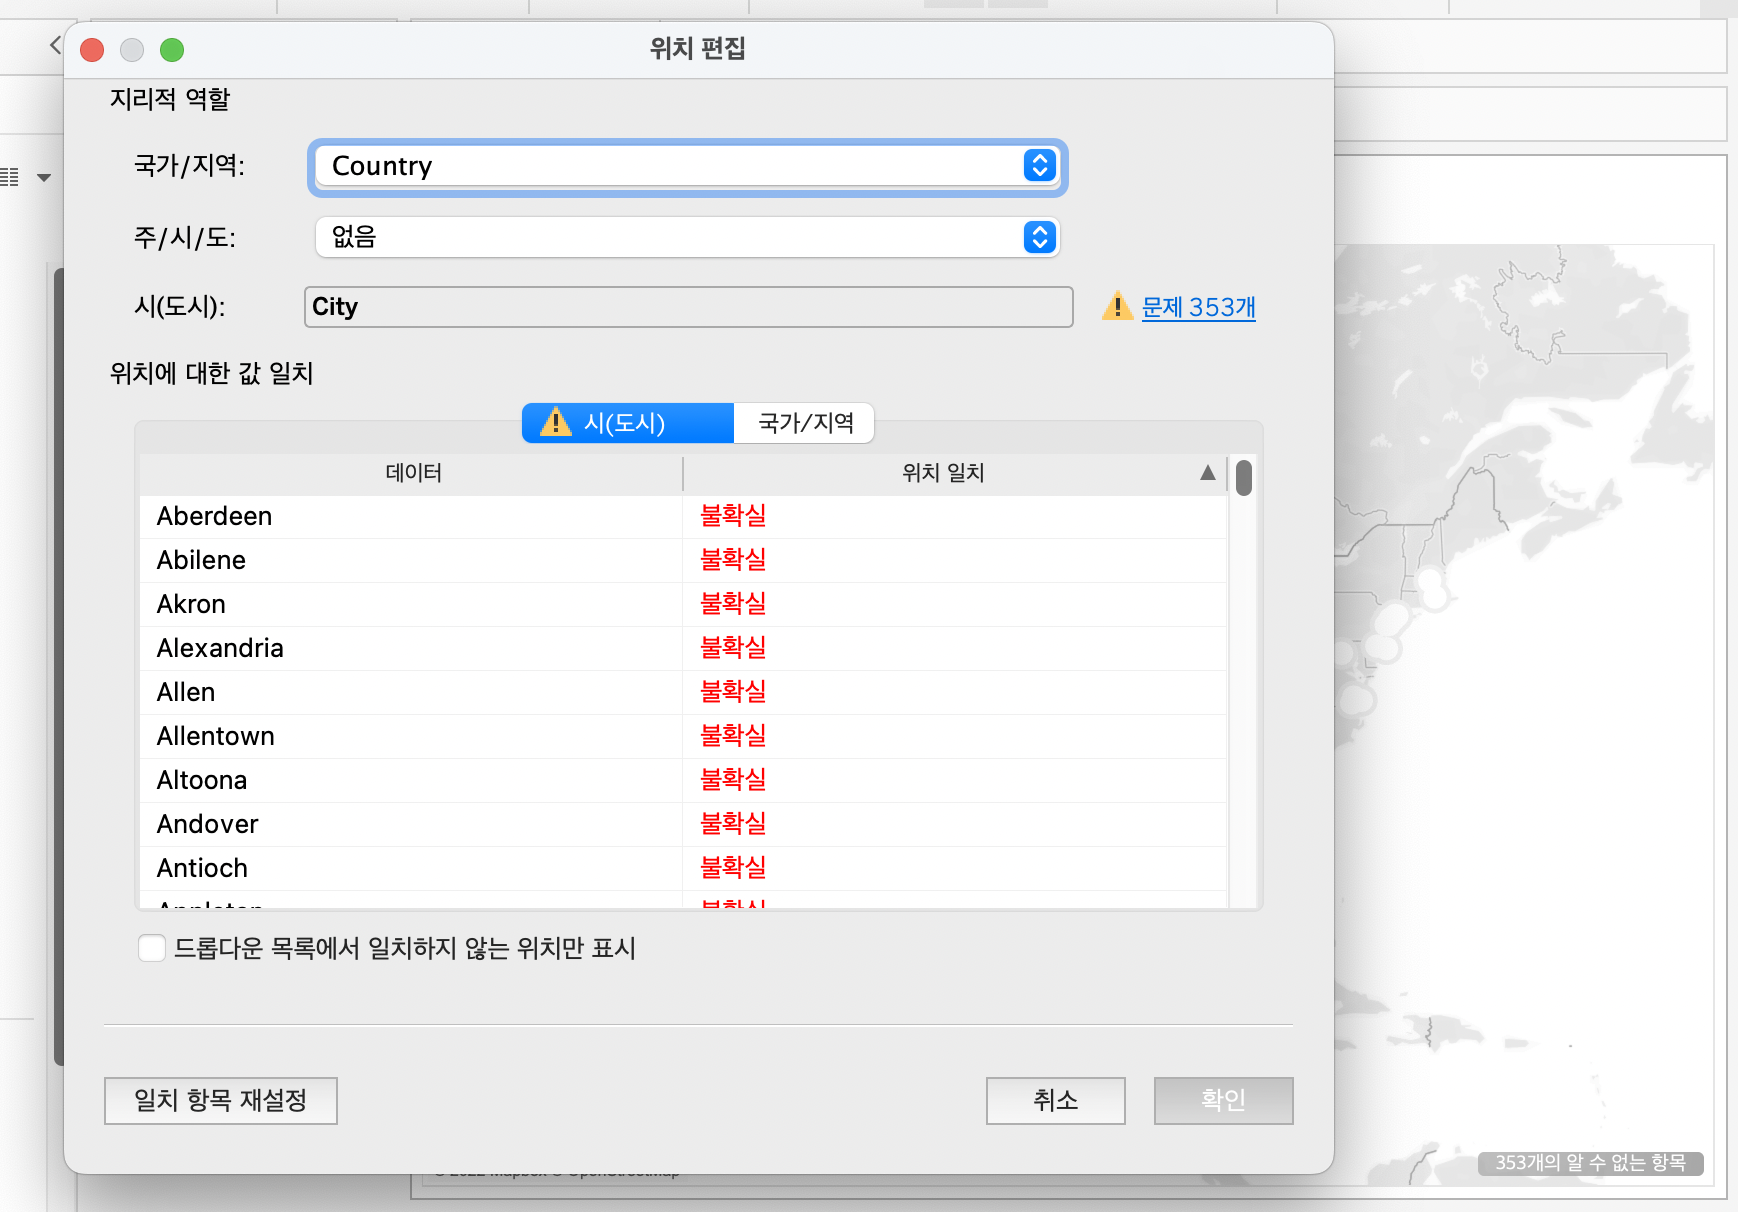Click the City field for 시(도시)
The image size is (1738, 1212).
coord(688,307)
